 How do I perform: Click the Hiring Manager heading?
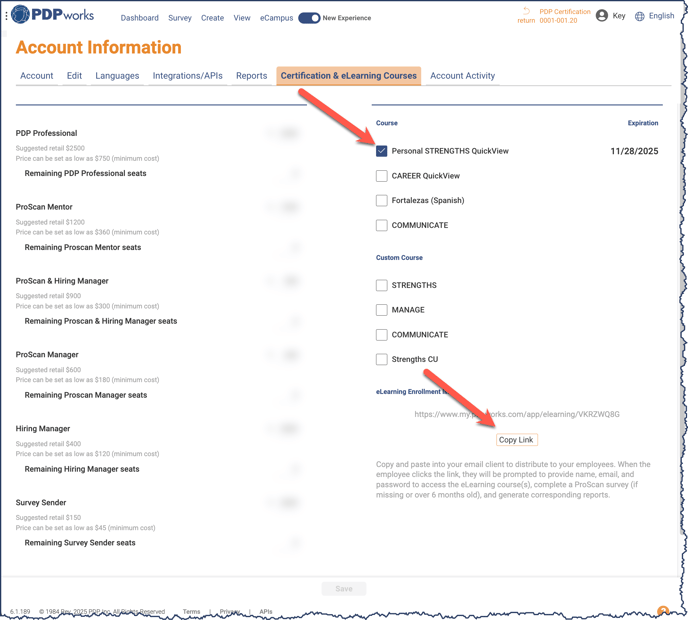click(x=43, y=429)
